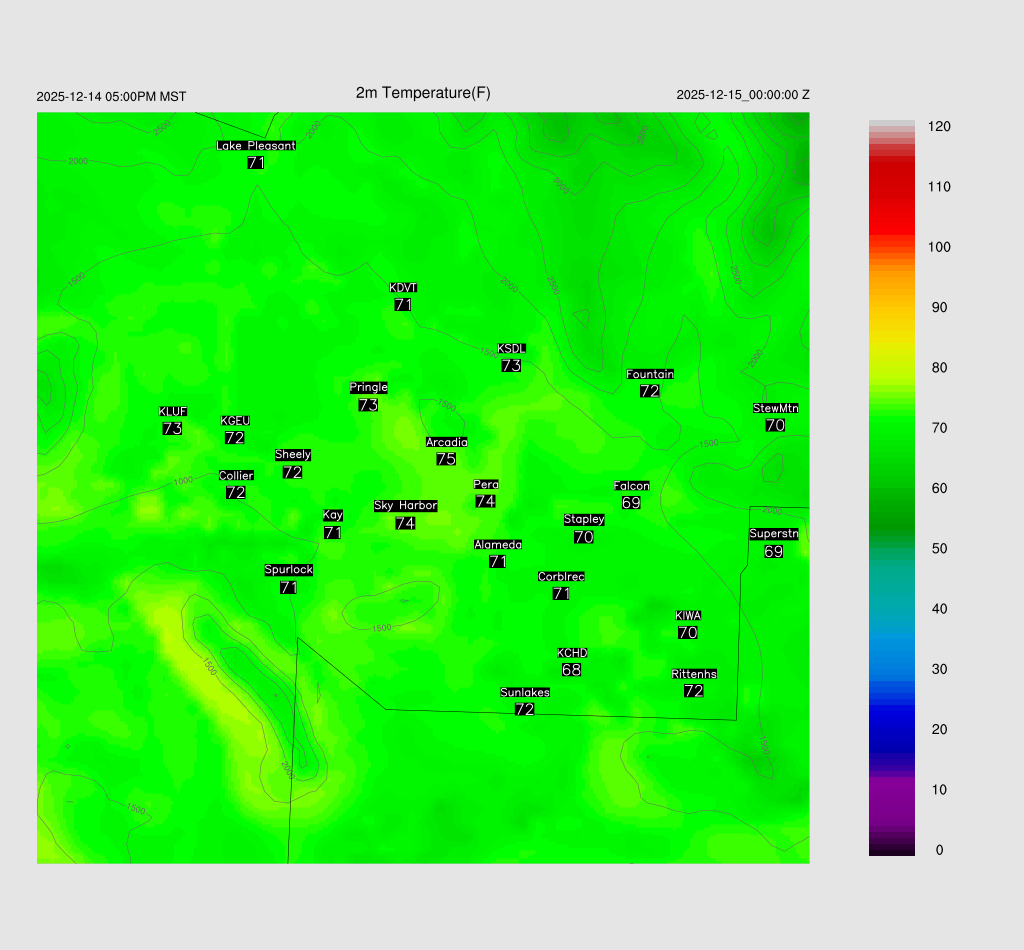Select the KSDL station label
The width and height of the screenshot is (1024, 950).
[x=511, y=349]
